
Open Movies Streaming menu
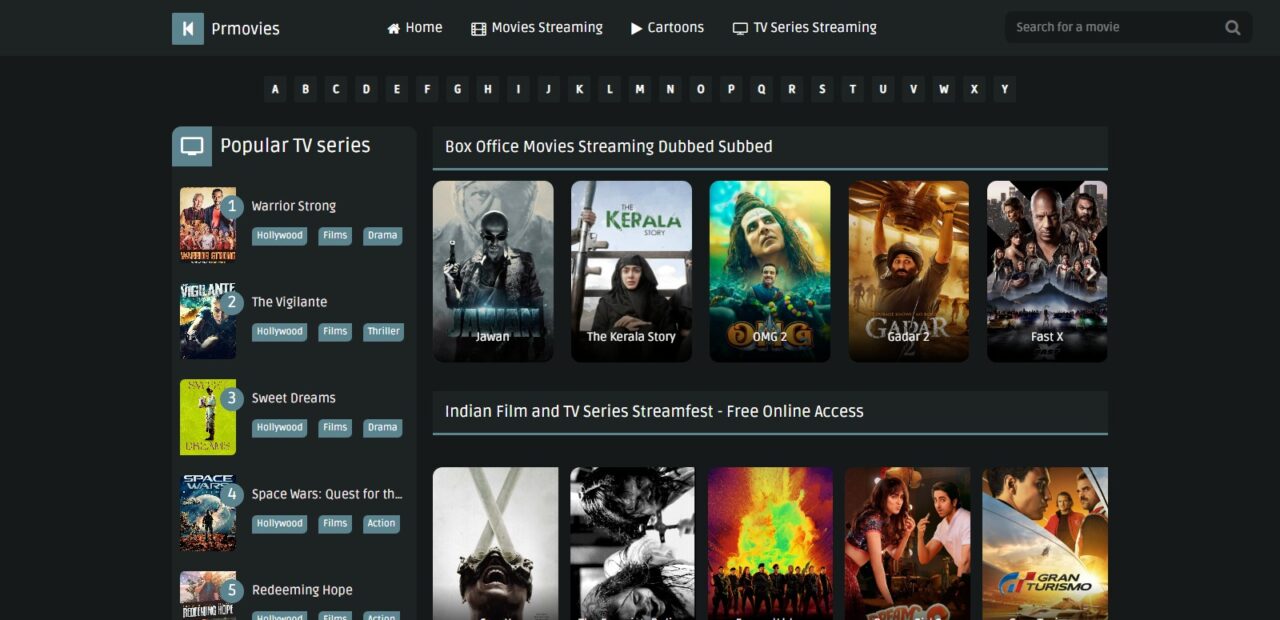pyautogui.click(x=537, y=28)
